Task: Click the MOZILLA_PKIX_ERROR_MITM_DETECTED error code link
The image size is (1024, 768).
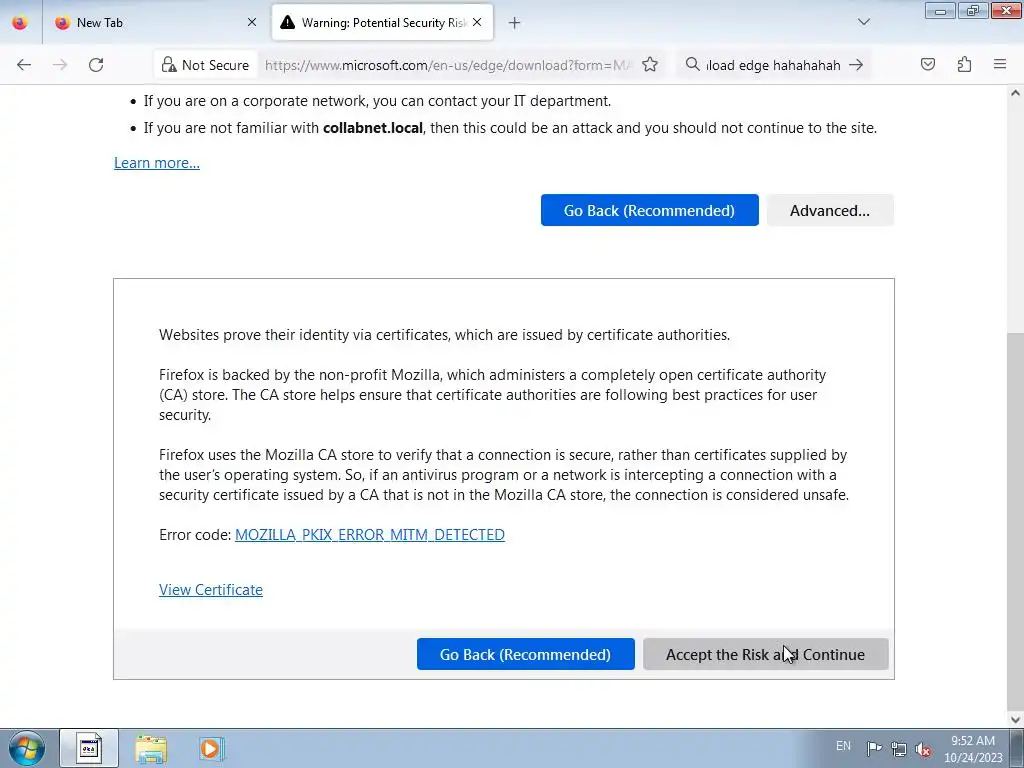Action: click(370, 535)
